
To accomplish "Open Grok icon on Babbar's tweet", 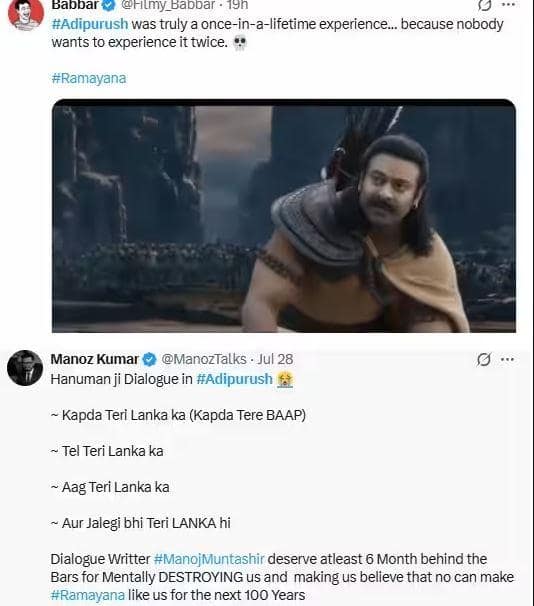I will pyautogui.click(x=484, y=5).
